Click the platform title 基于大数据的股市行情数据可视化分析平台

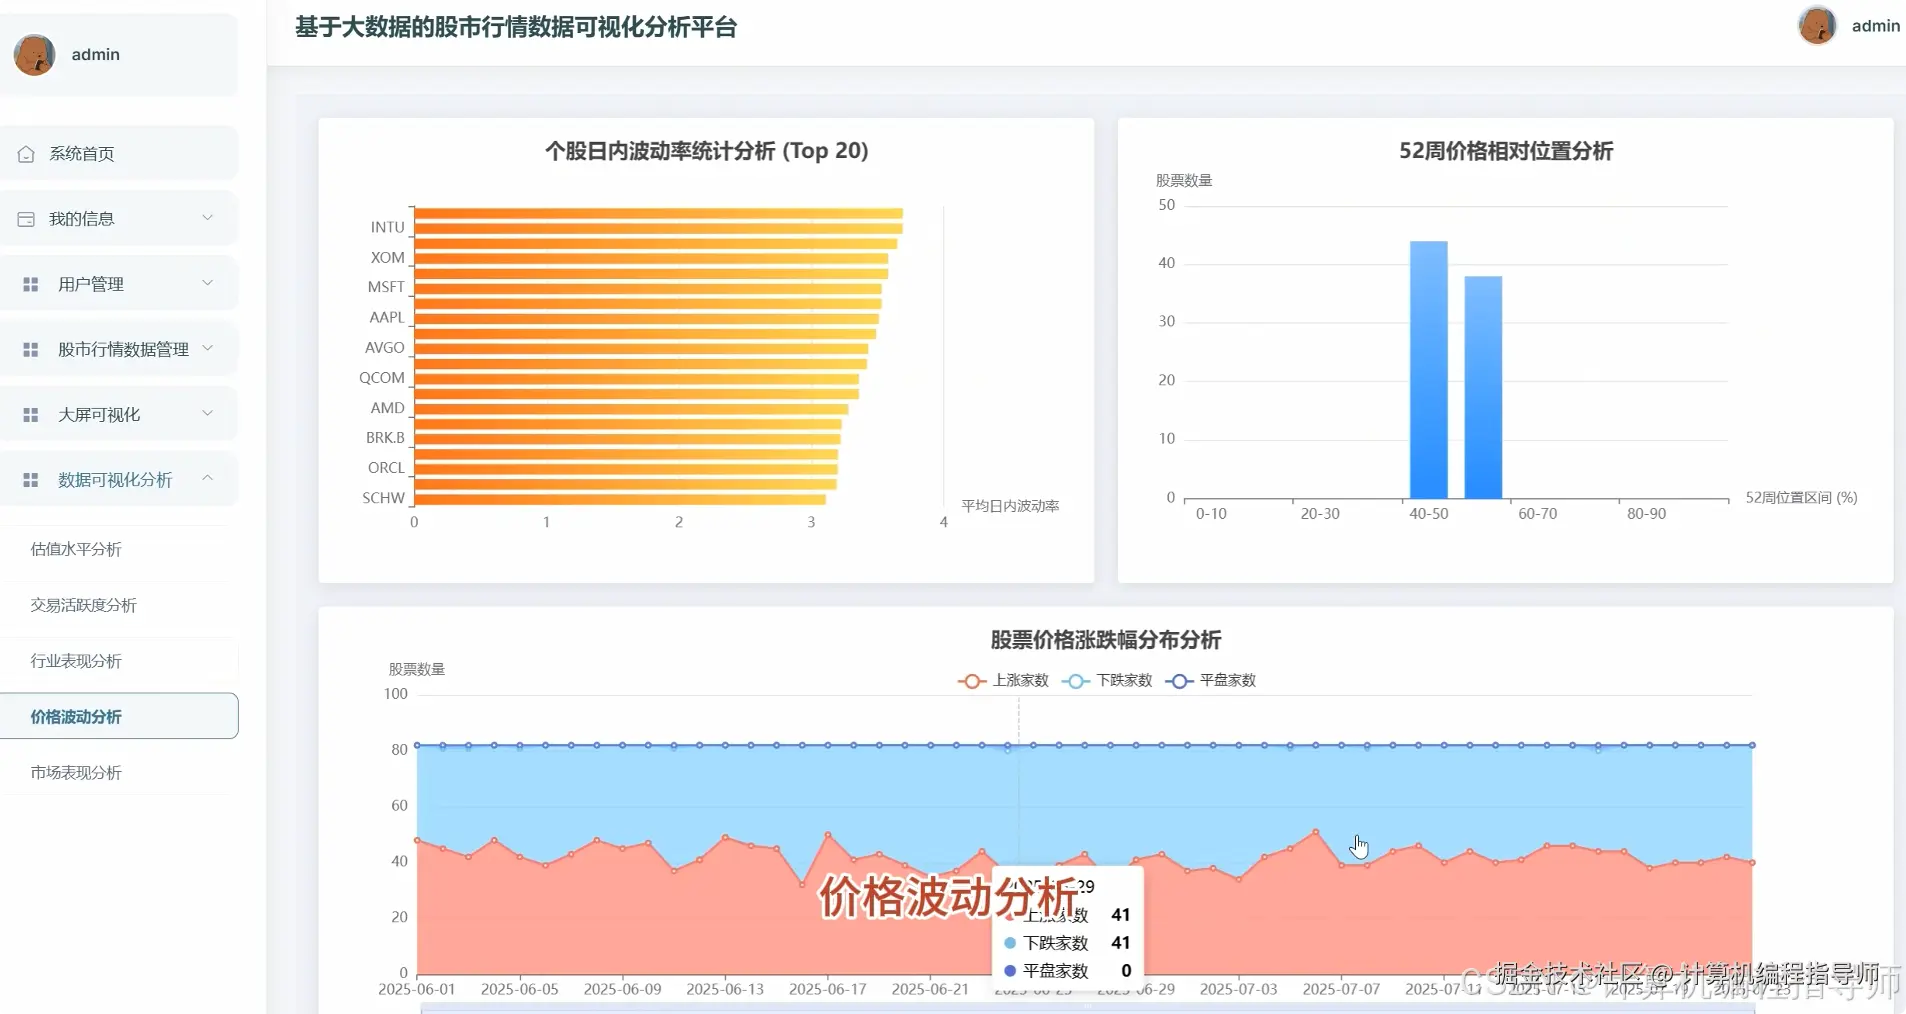click(516, 28)
